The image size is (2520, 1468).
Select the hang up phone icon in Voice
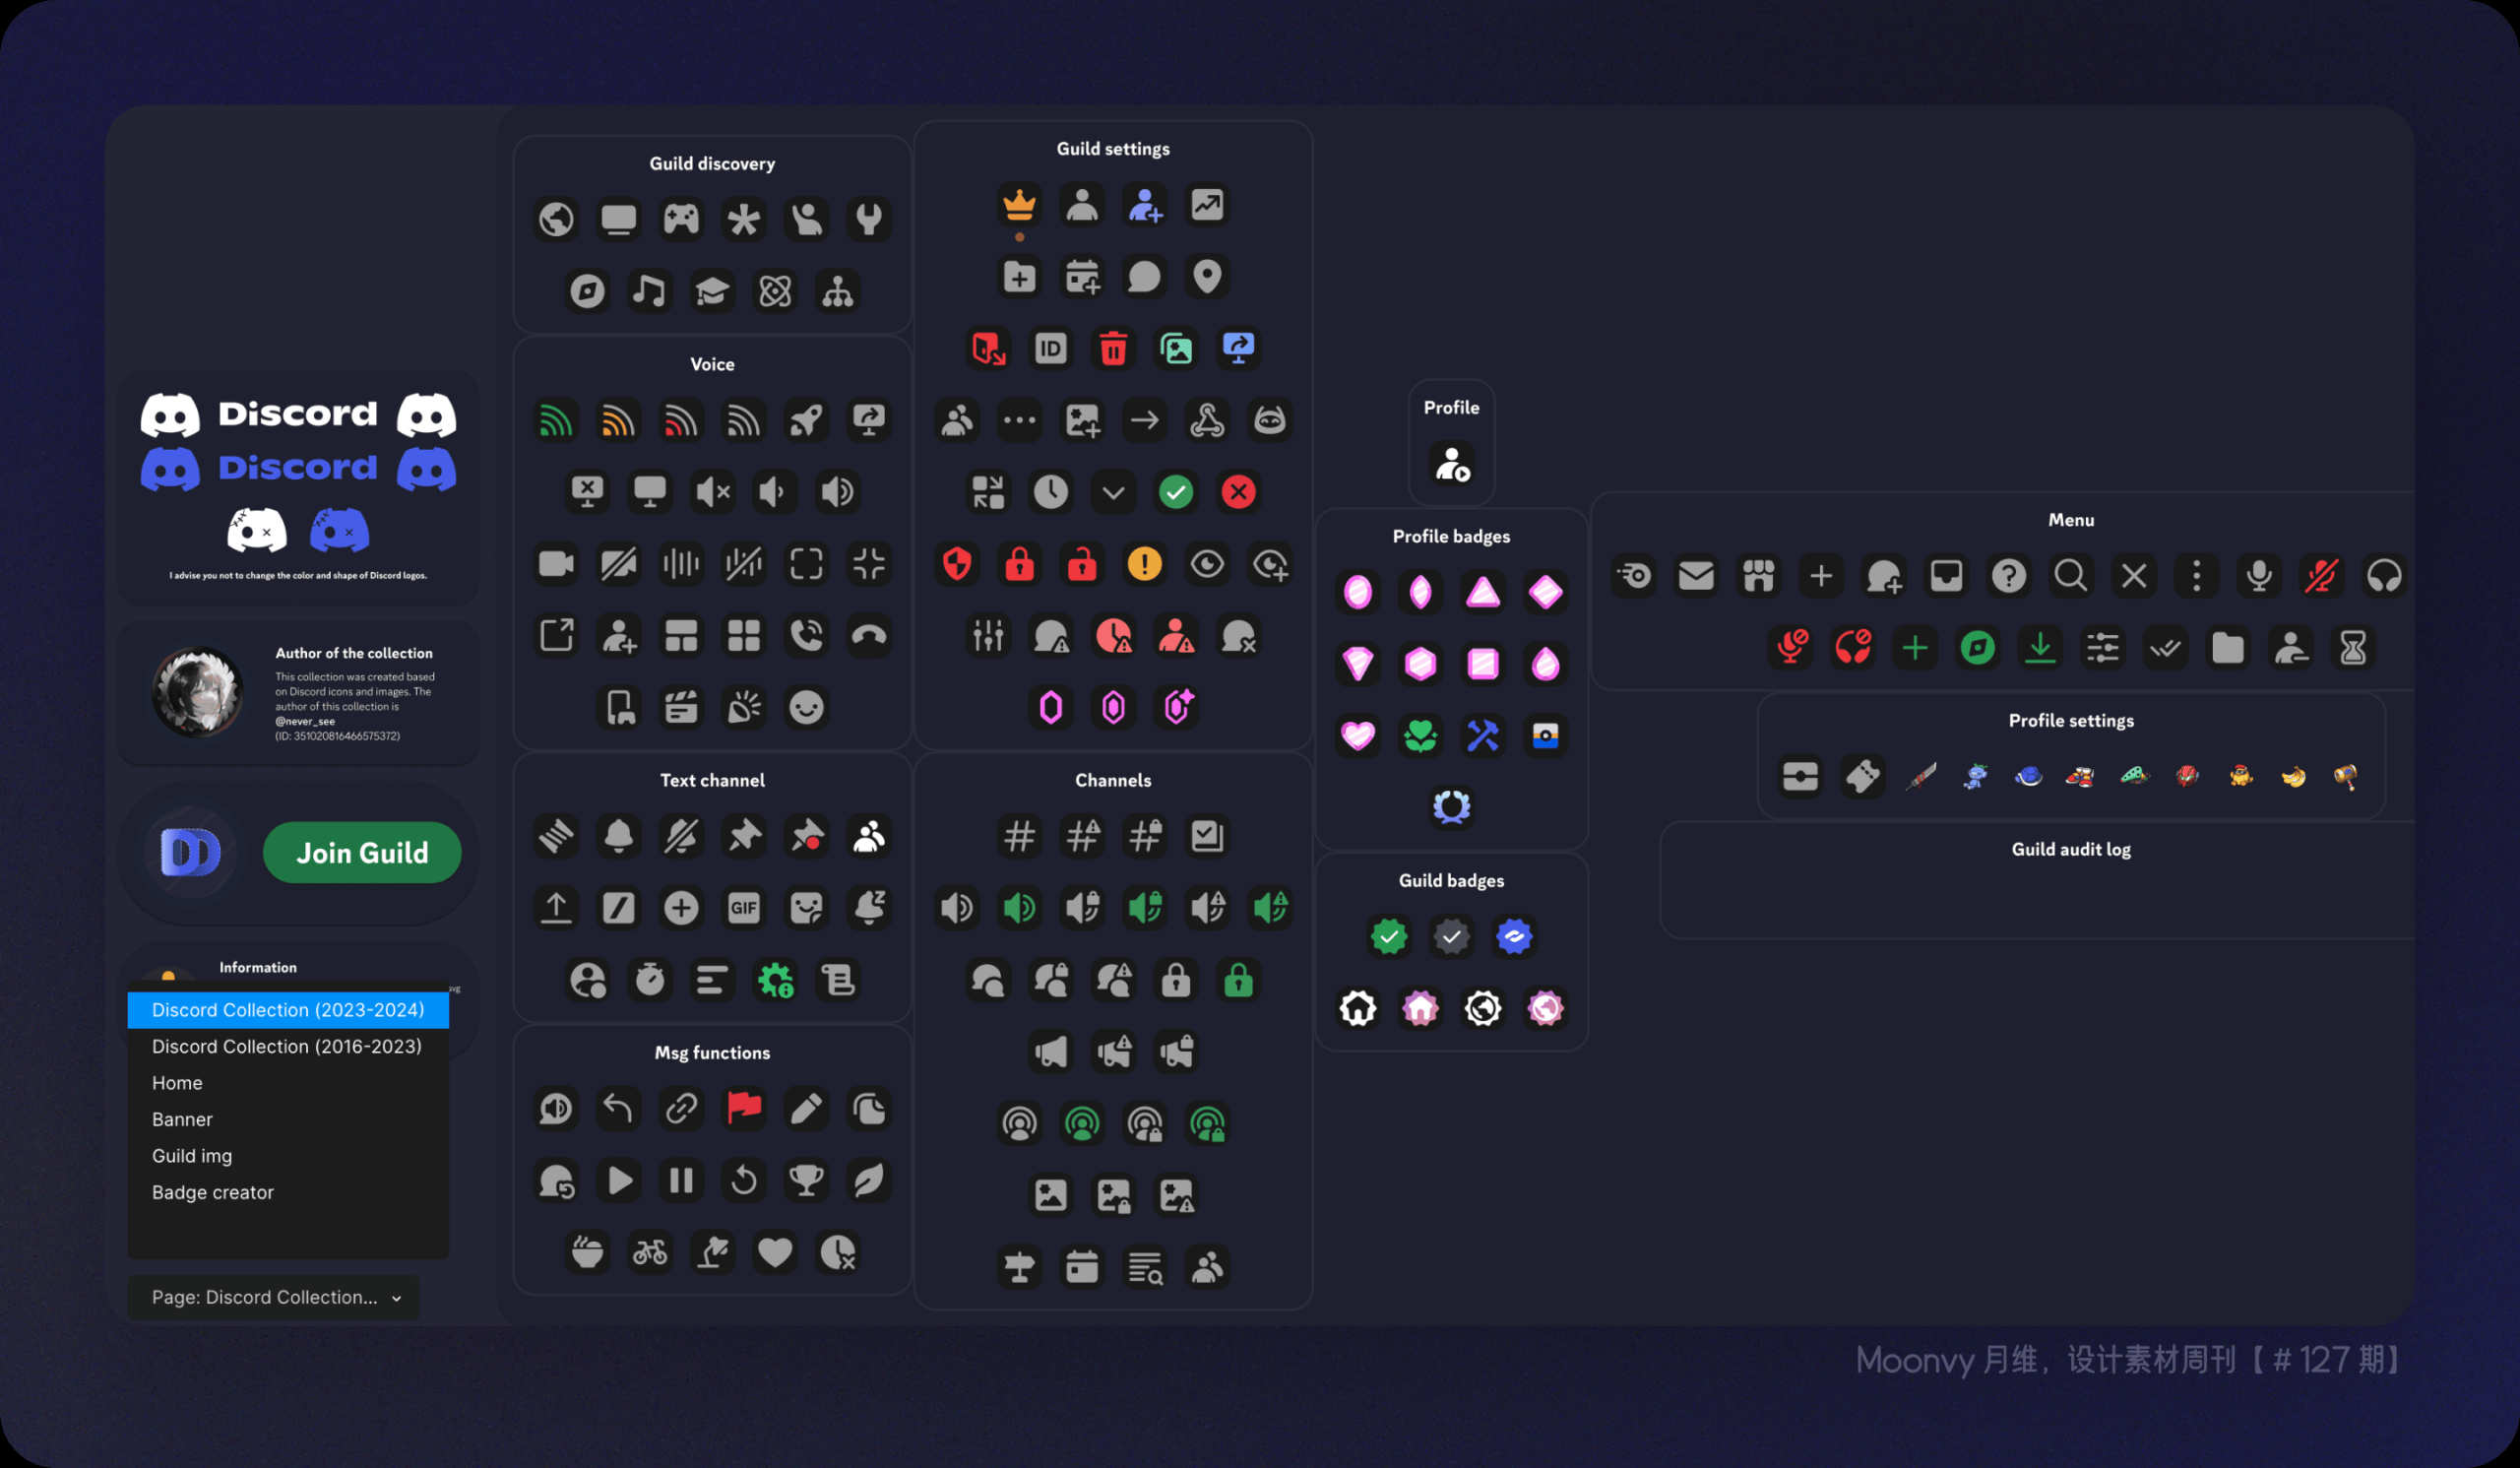869,636
